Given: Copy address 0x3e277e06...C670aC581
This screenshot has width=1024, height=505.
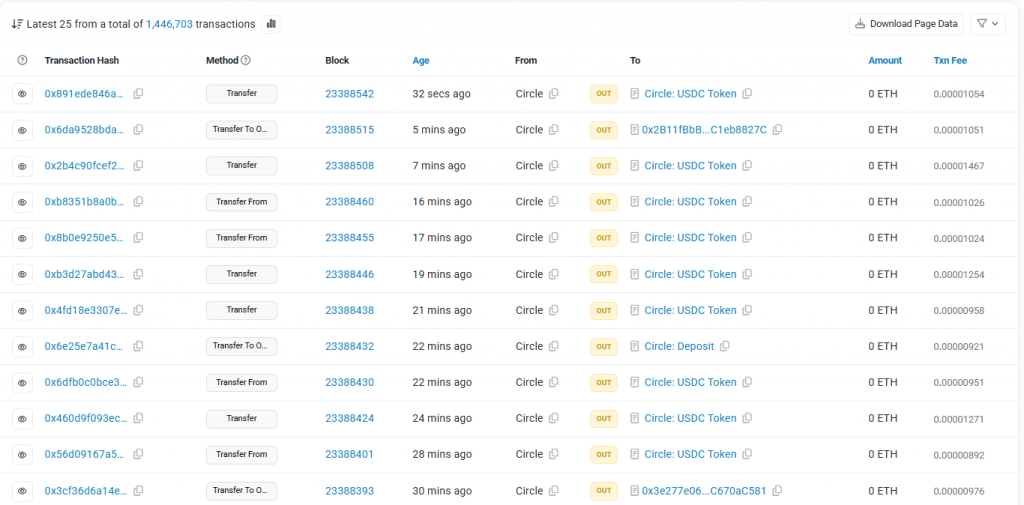Looking at the screenshot, I should pyautogui.click(x=777, y=491).
